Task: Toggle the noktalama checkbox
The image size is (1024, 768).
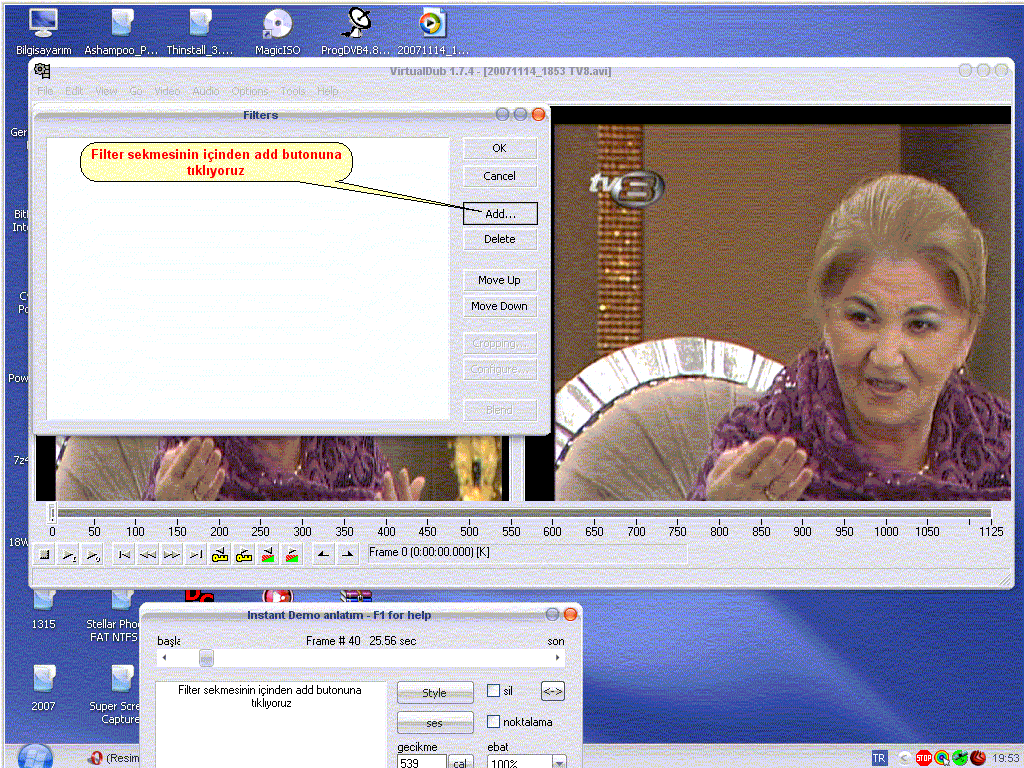Action: pos(494,722)
